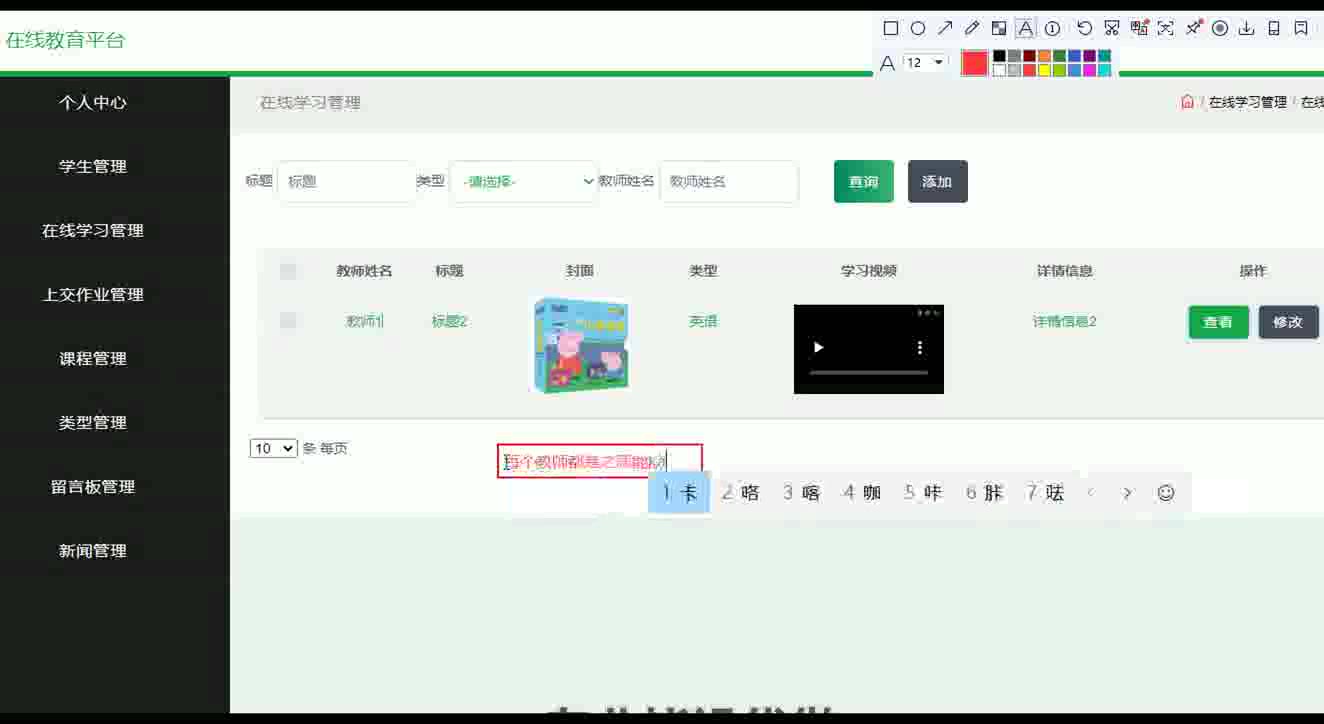The height and width of the screenshot is (724, 1324).
Task: Select the pencil freehand tool
Action: click(972, 28)
